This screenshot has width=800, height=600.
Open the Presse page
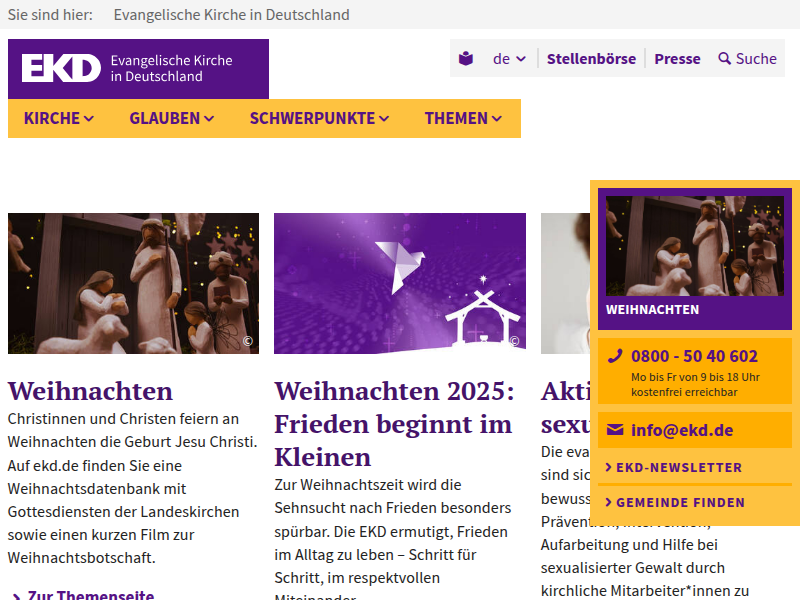tap(678, 59)
